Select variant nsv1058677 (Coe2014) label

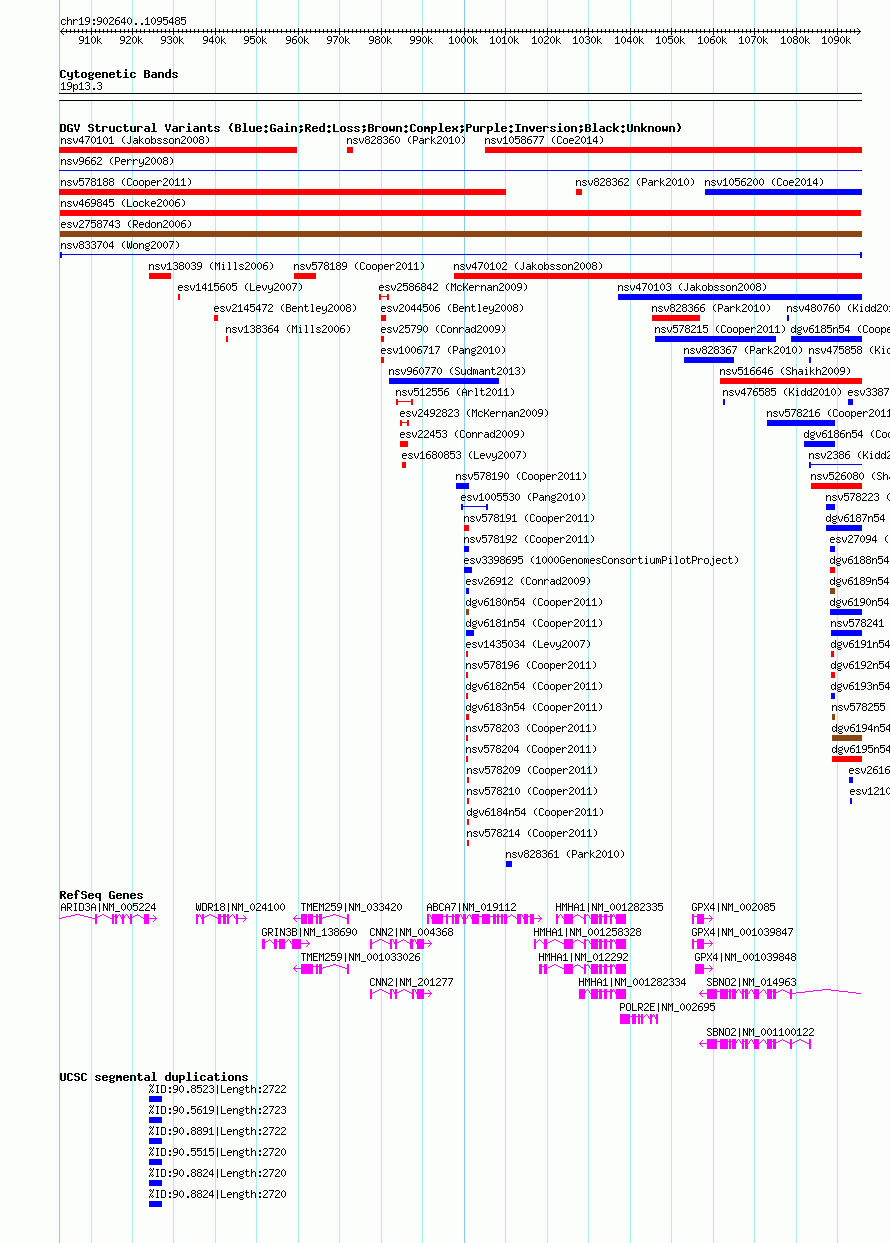545,140
